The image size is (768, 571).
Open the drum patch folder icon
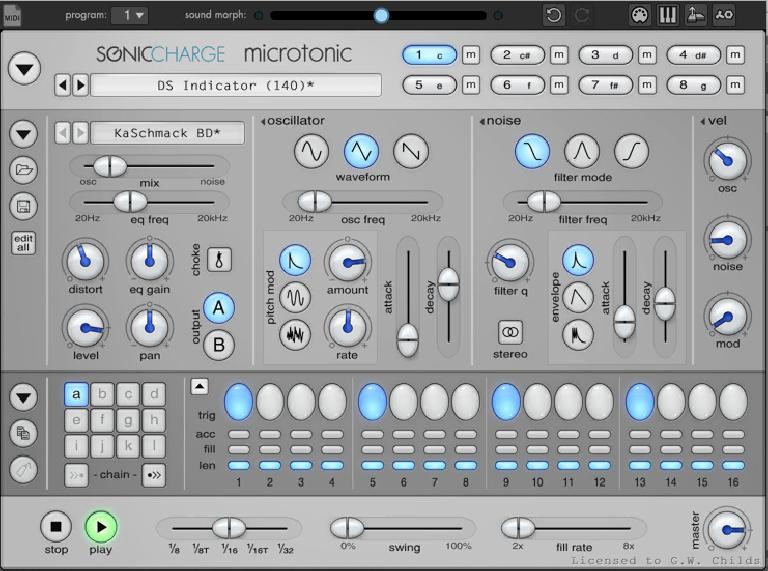pyautogui.click(x=24, y=170)
